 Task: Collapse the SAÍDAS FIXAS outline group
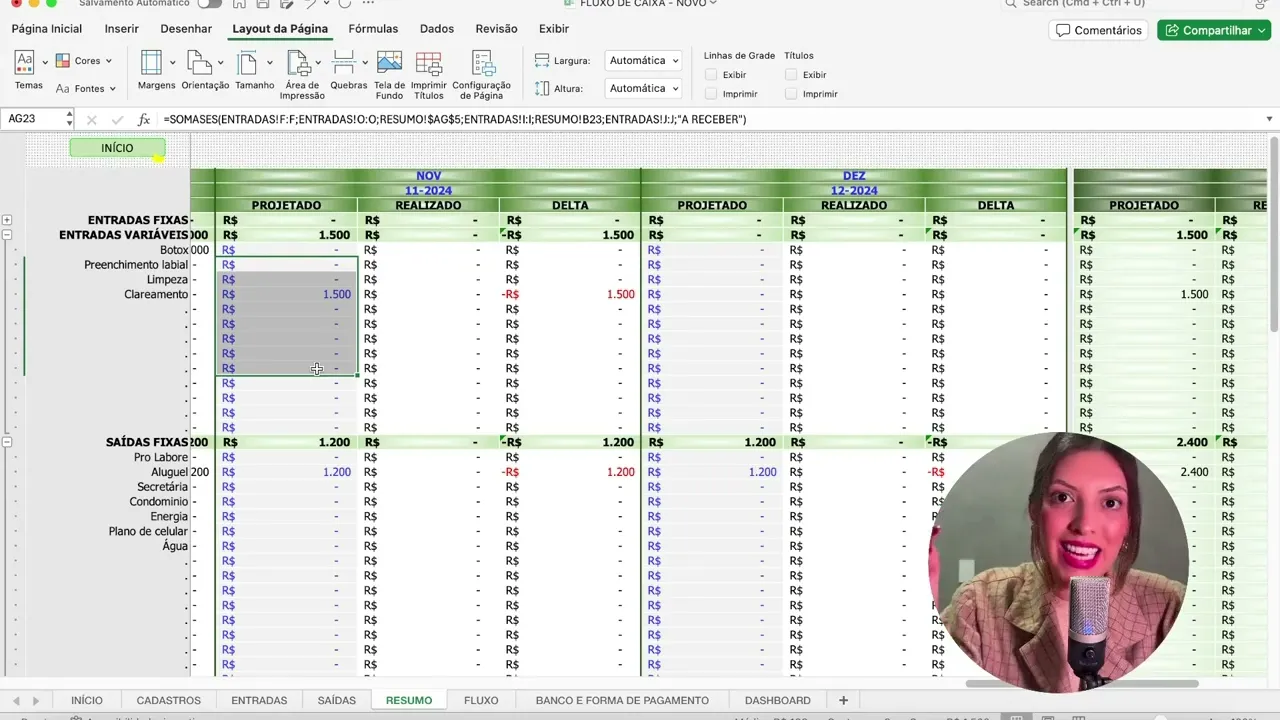(7, 442)
